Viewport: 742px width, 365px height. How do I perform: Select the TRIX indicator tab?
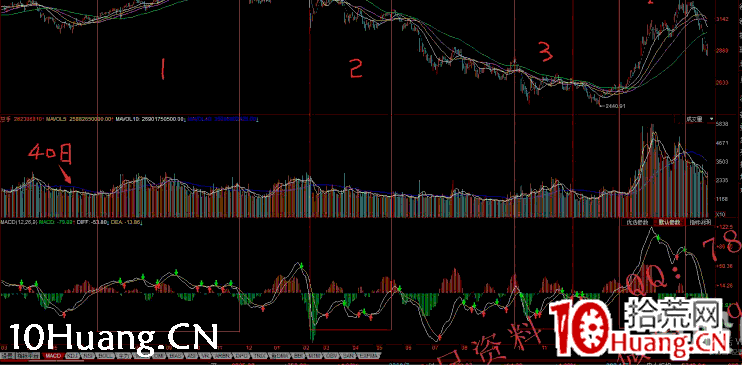coord(258,356)
